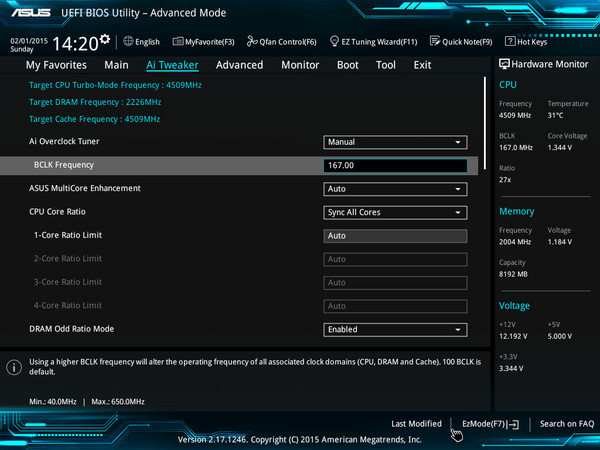Click the BCLK Frequency input field

pyautogui.click(x=395, y=165)
